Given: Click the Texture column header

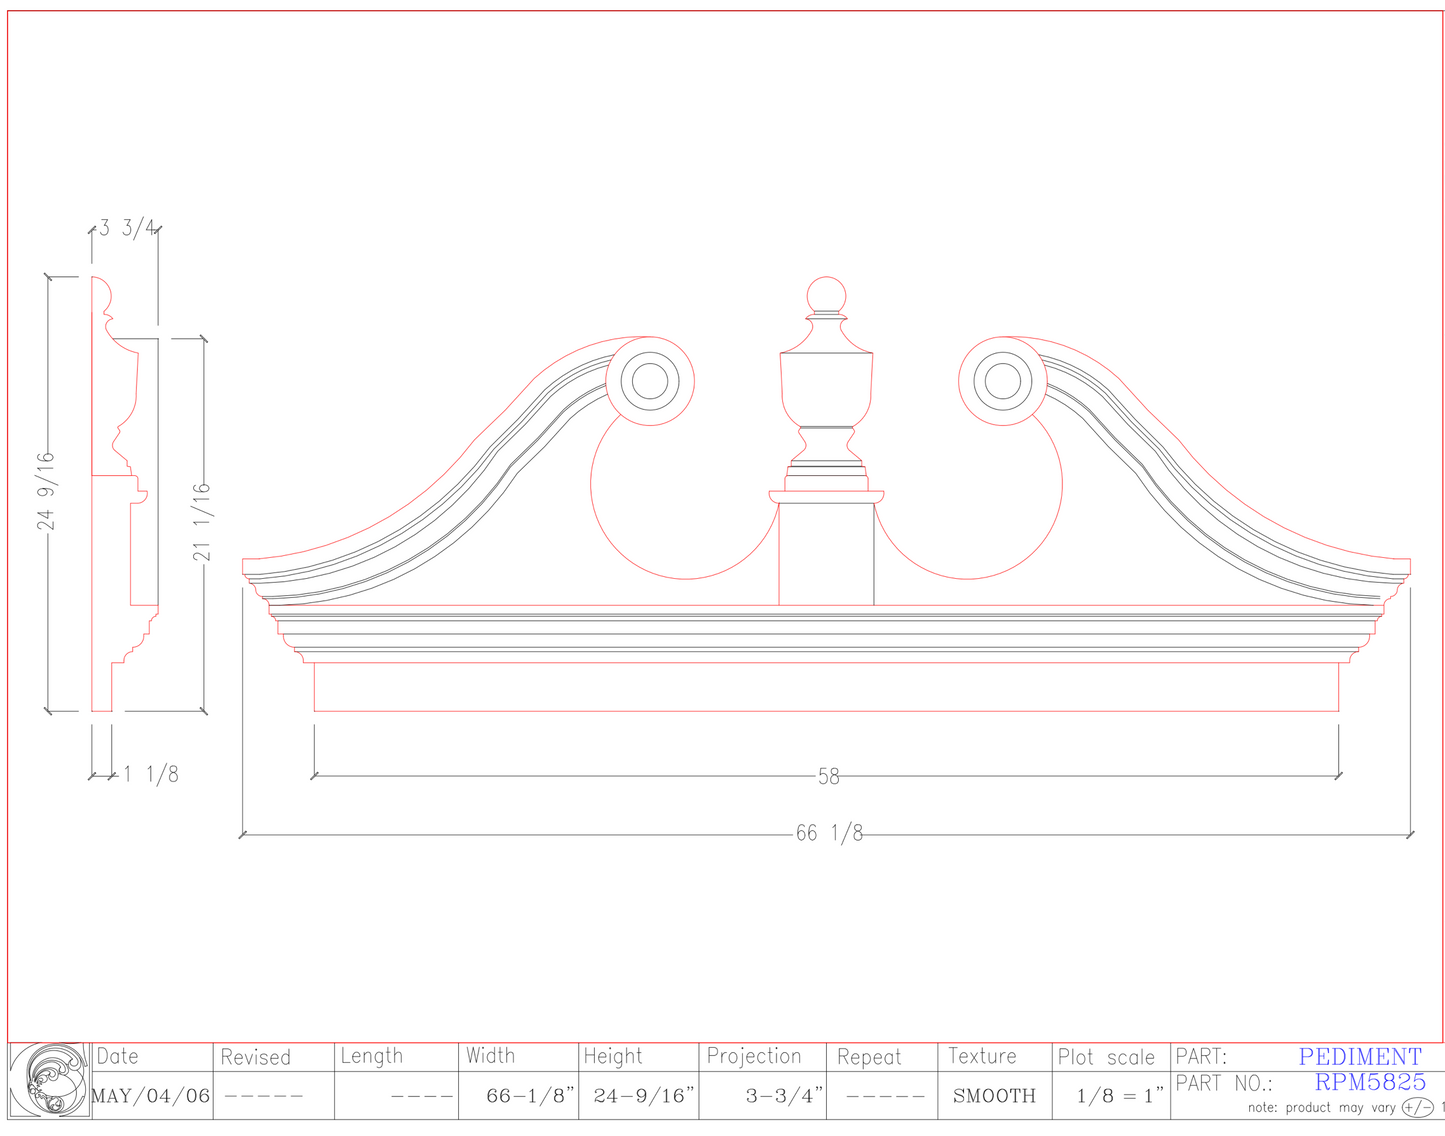Looking at the screenshot, I should [x=983, y=1057].
